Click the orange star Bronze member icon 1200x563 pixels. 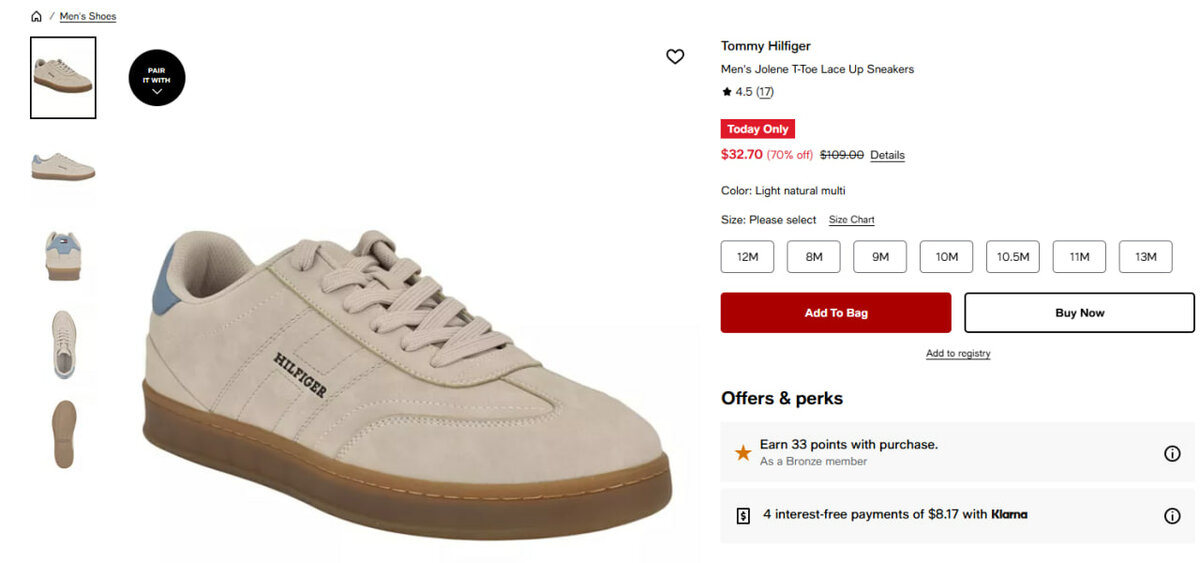click(x=743, y=453)
